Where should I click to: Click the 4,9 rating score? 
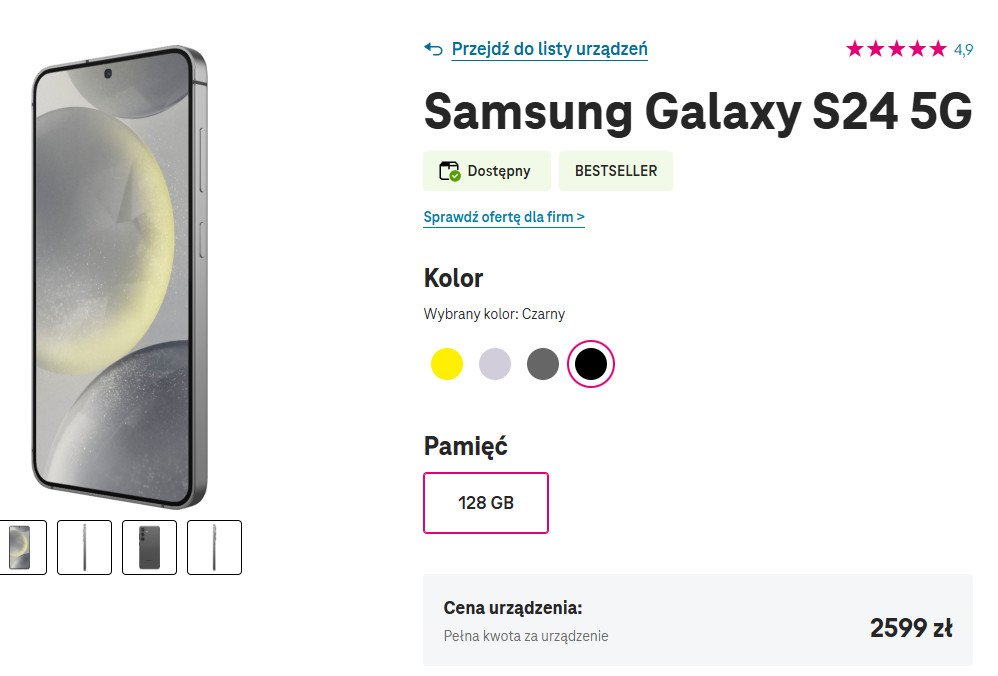(963, 49)
